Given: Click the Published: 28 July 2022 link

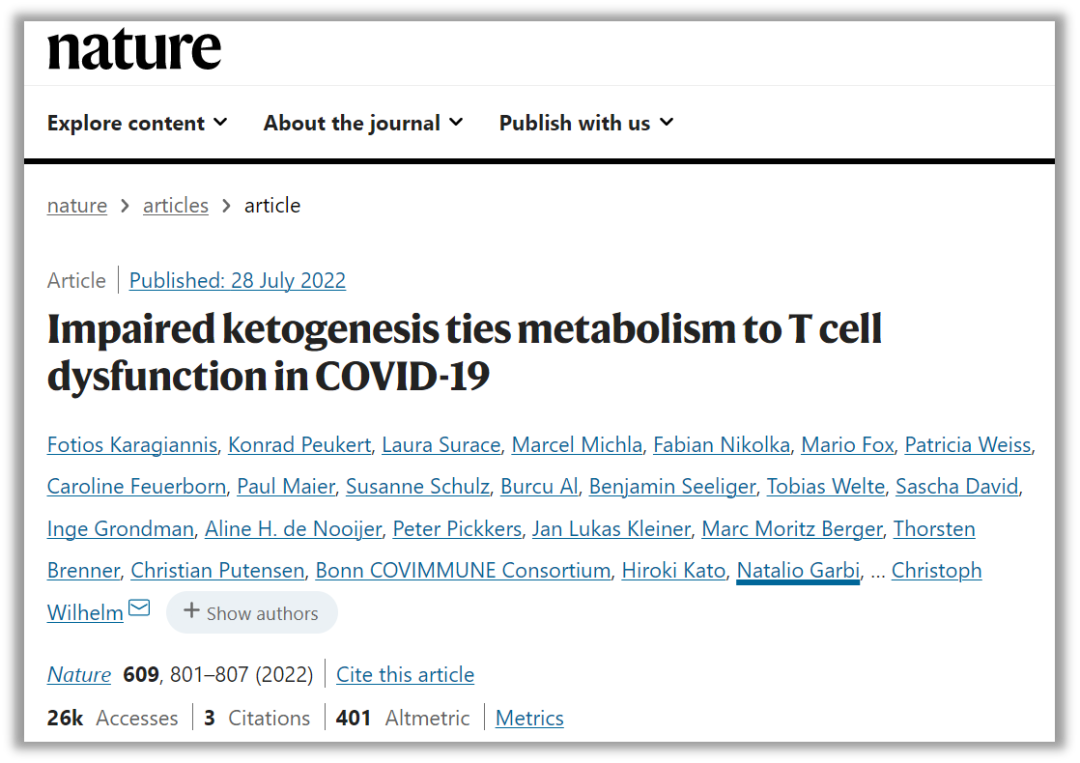Looking at the screenshot, I should (x=238, y=280).
